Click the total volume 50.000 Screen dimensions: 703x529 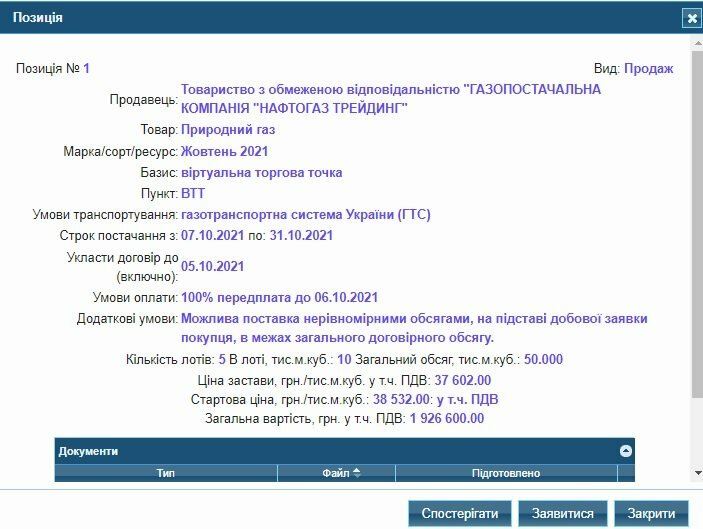[x=543, y=359]
